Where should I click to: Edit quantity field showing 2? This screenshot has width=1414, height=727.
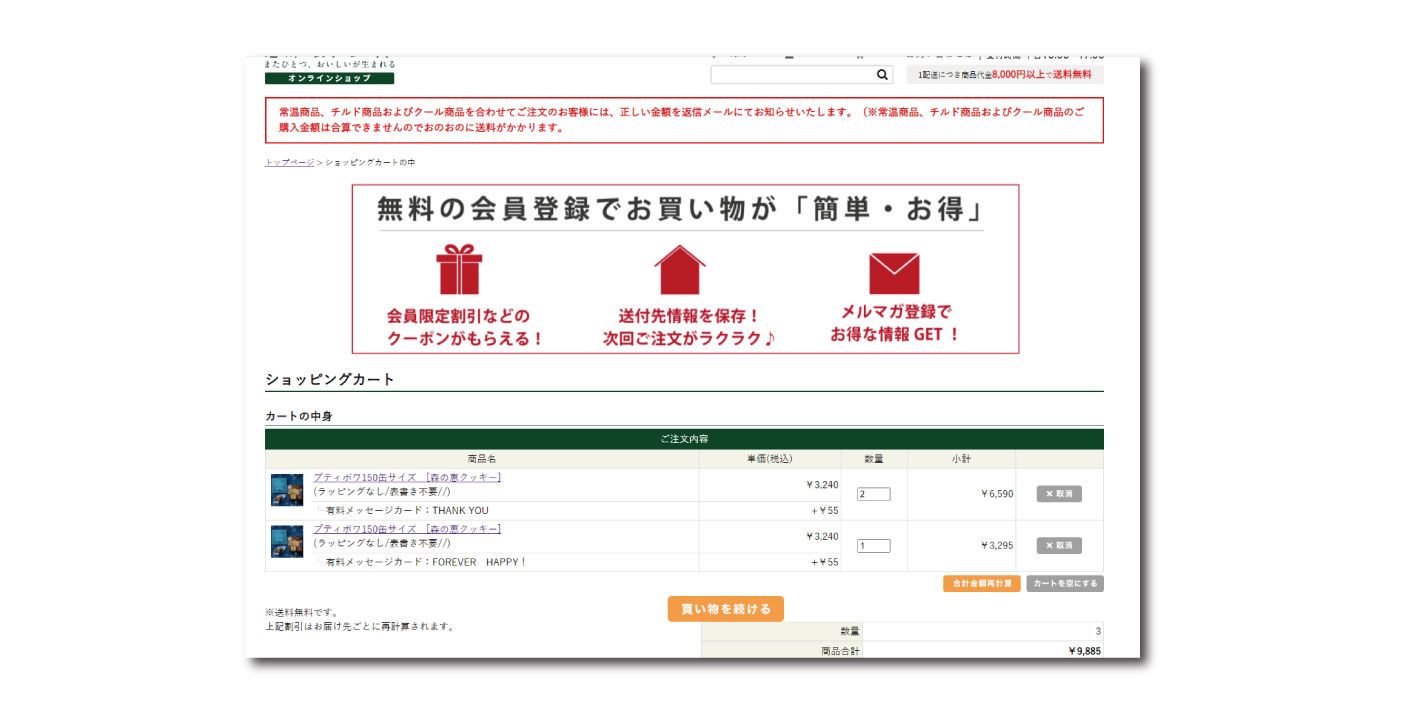tap(873, 494)
